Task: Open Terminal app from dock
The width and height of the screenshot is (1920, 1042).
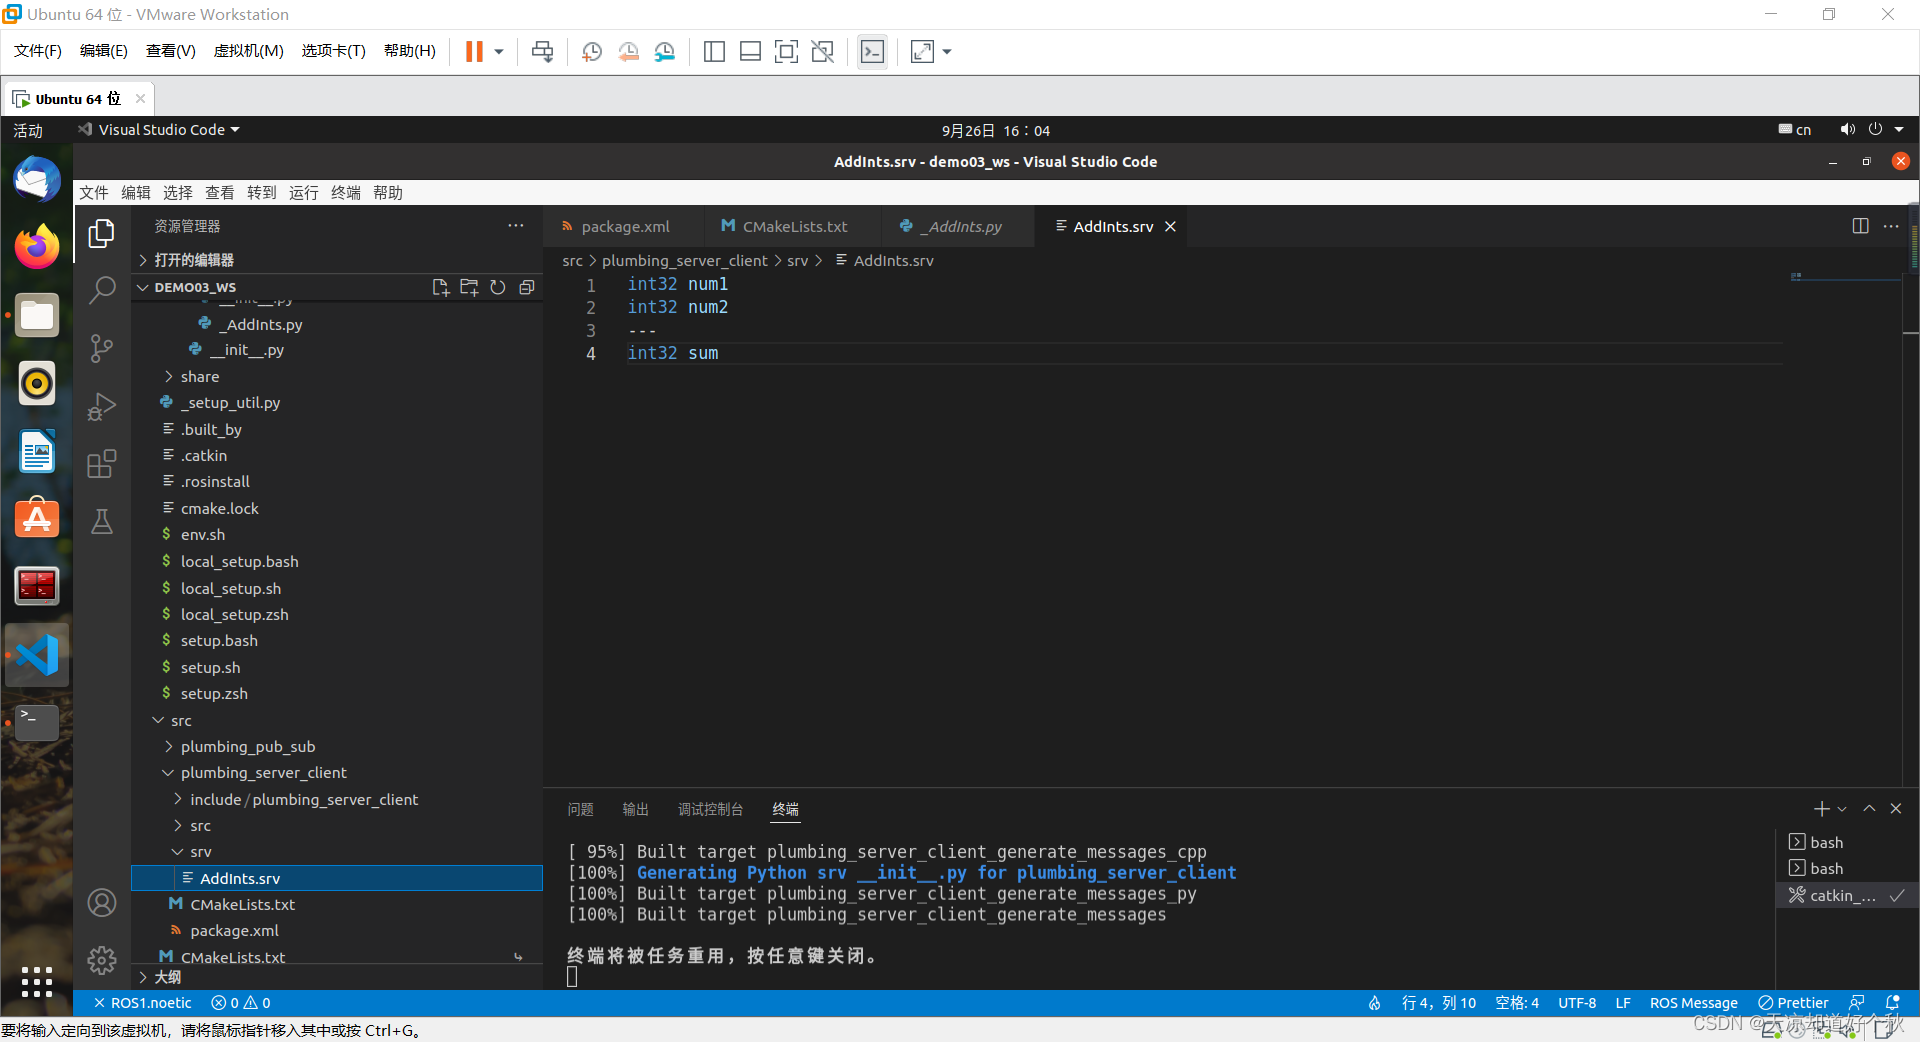Action: (37, 722)
